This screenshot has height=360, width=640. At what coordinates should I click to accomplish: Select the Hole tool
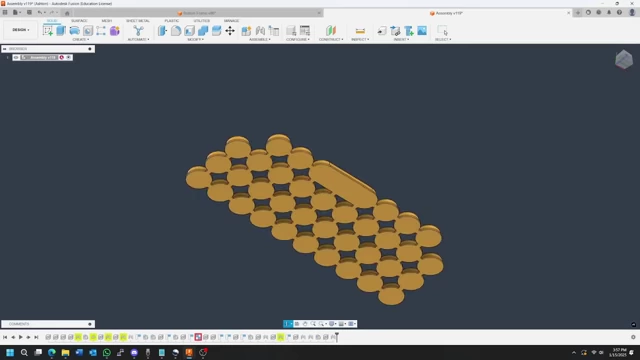click(x=88, y=31)
